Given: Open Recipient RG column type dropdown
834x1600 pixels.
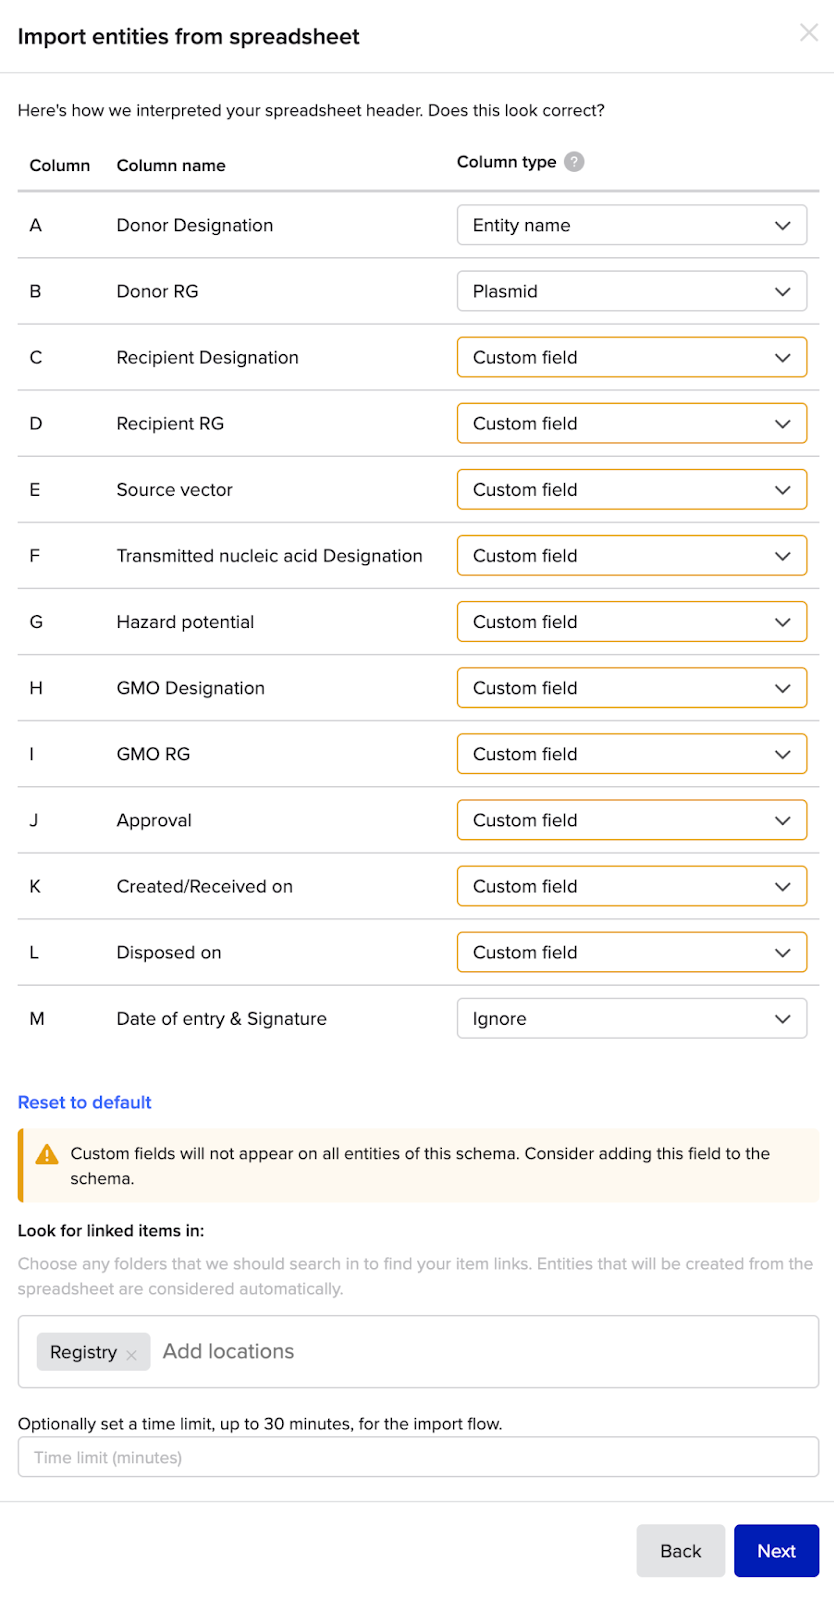Looking at the screenshot, I should (x=631, y=423).
